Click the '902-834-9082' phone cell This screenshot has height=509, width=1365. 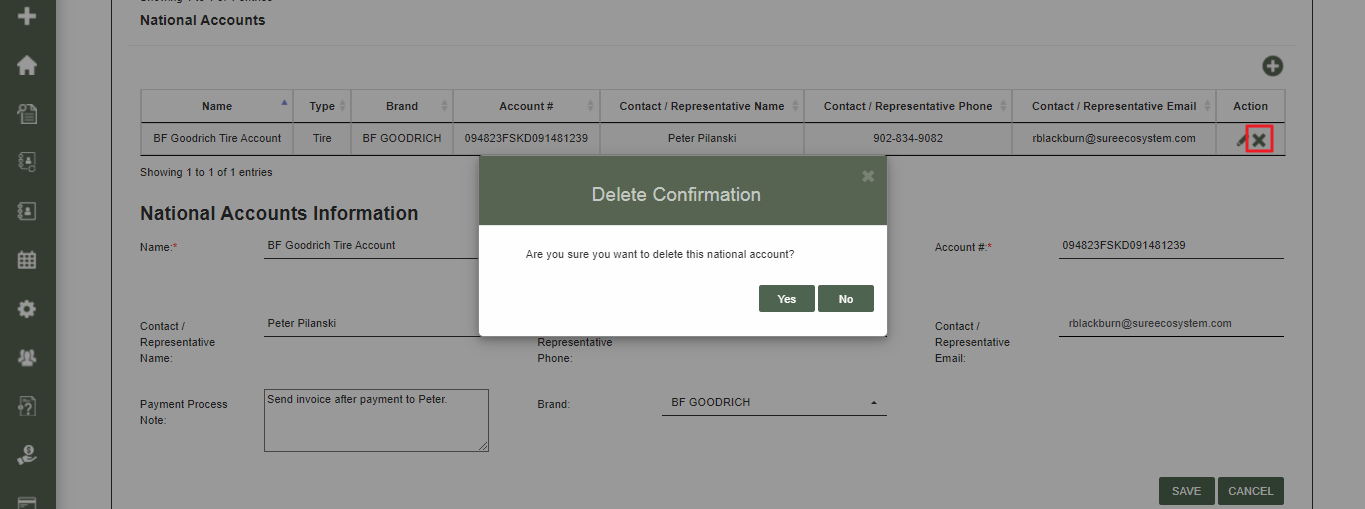coord(908,138)
